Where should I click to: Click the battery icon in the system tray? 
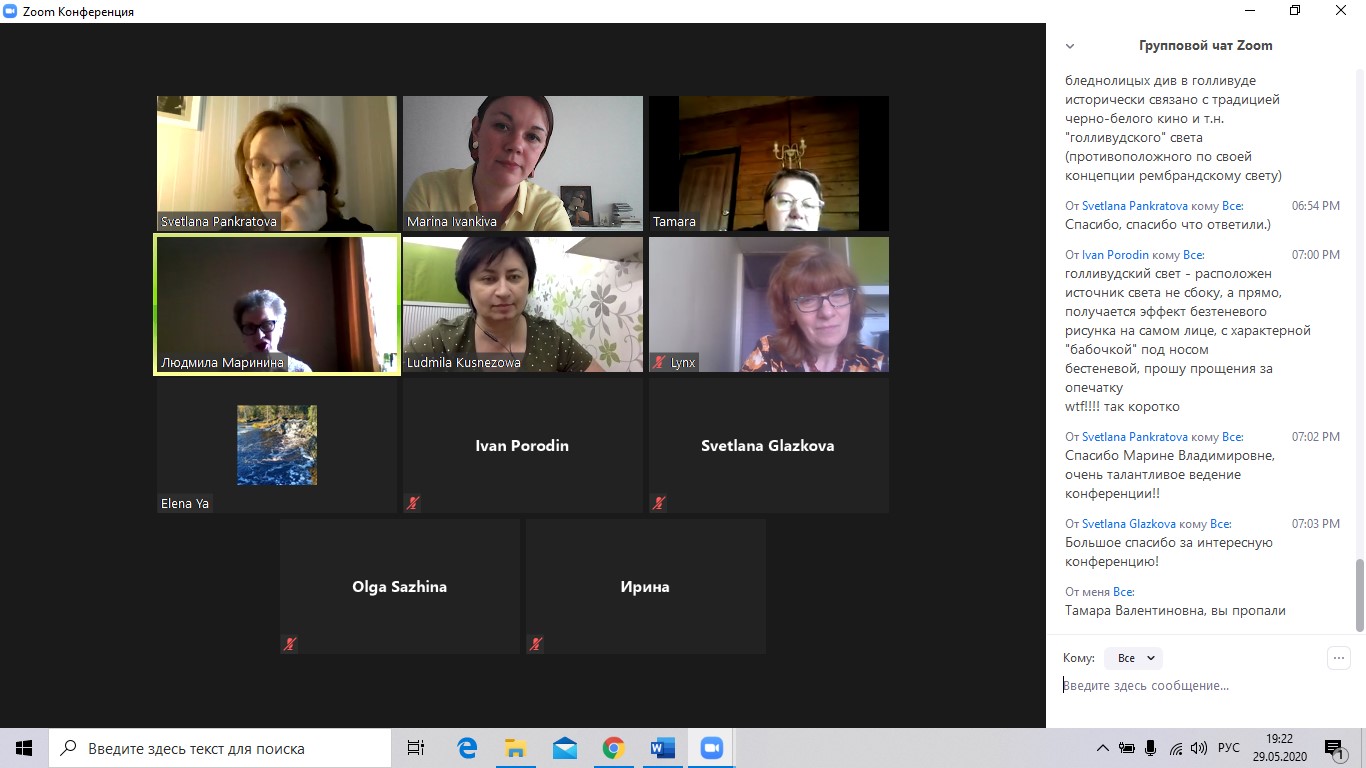tap(1127, 748)
